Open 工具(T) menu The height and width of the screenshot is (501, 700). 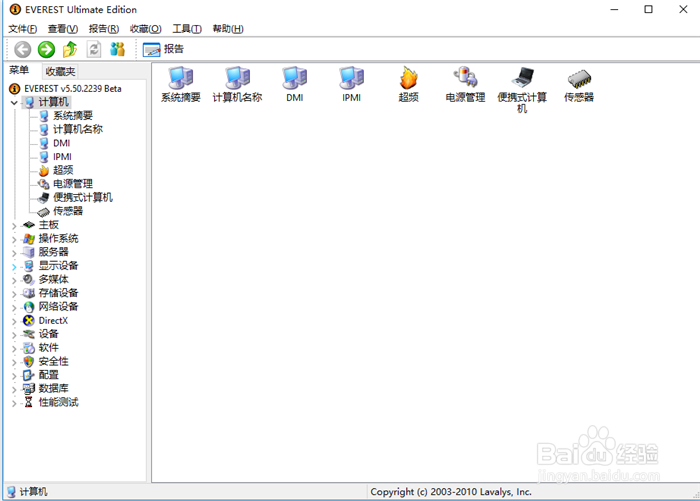187,29
